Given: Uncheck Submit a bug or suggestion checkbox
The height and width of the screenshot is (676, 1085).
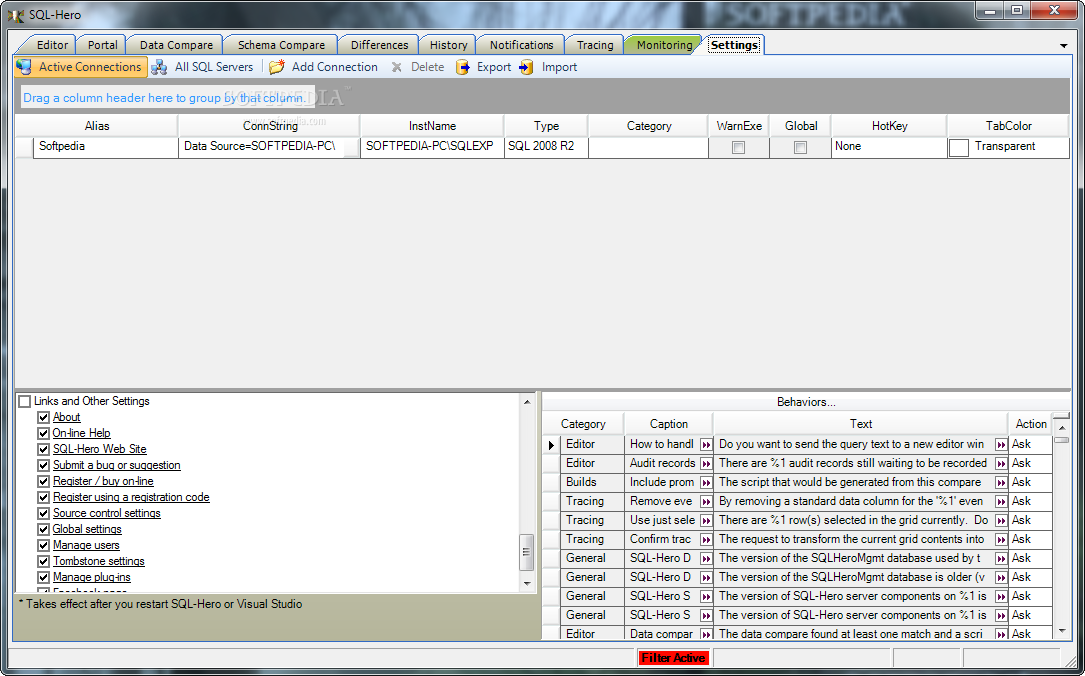Looking at the screenshot, I should point(44,465).
